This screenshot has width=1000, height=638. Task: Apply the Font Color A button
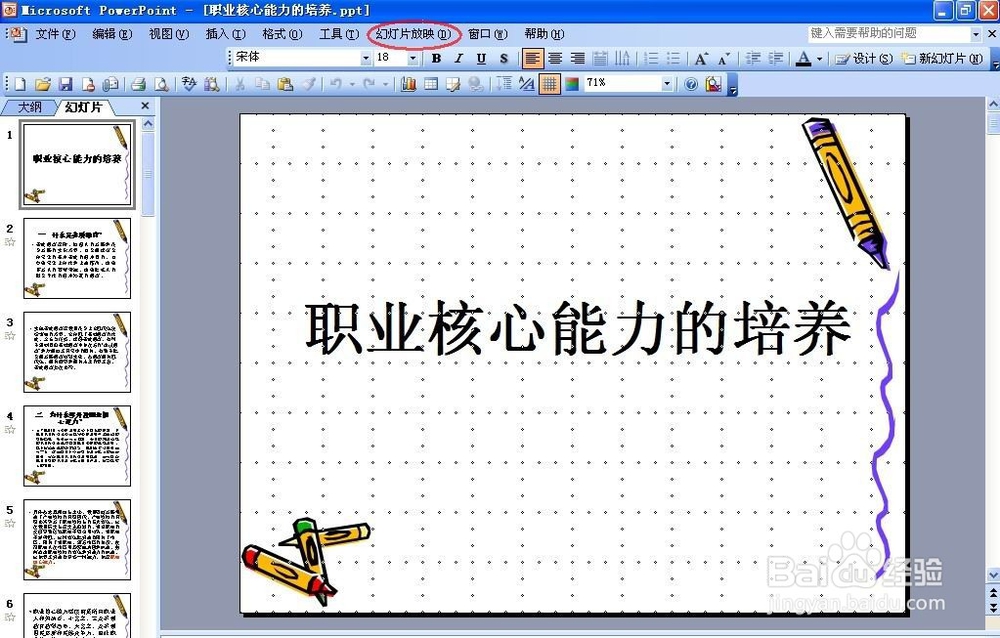tap(804, 59)
